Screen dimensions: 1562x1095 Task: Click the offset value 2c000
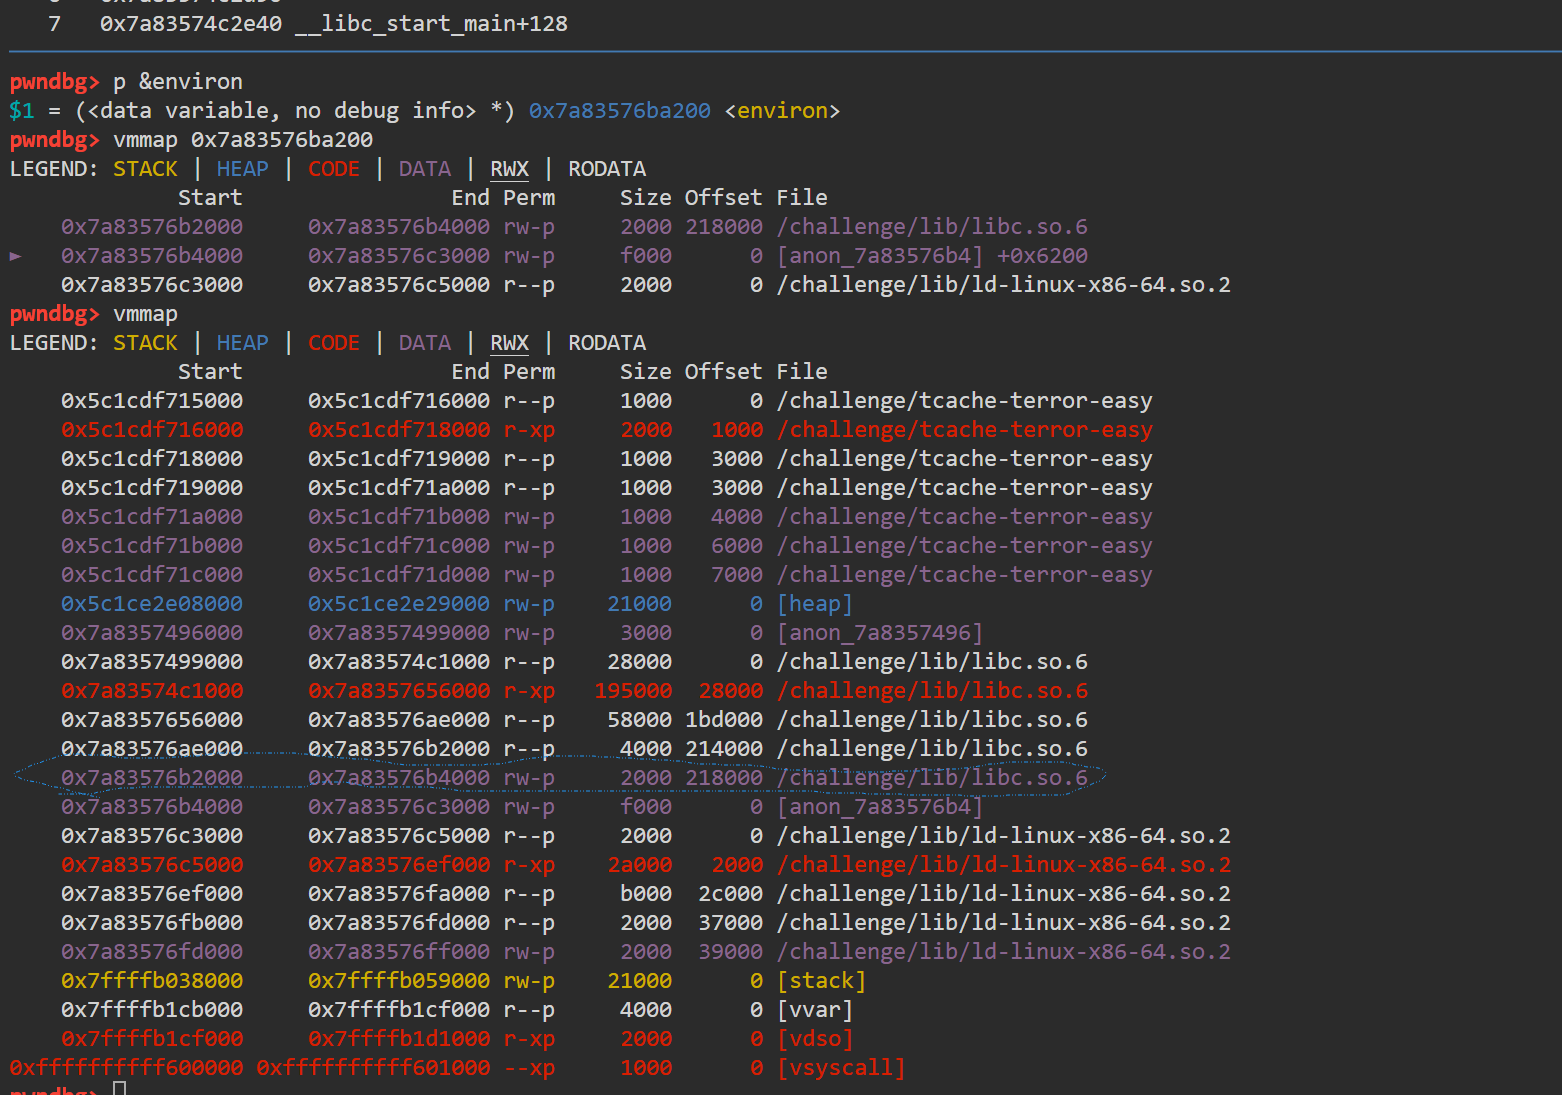click(731, 893)
